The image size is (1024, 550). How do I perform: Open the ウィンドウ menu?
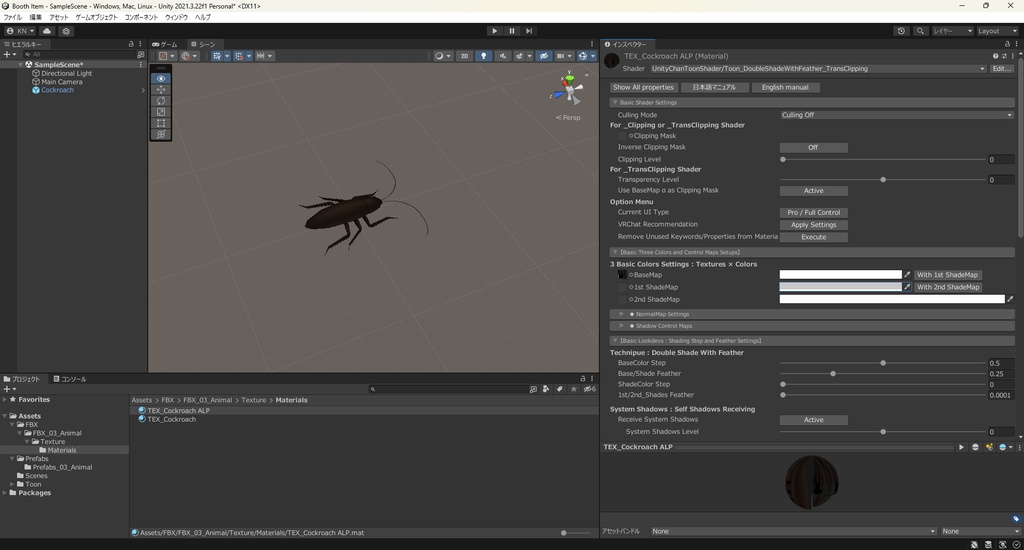(x=176, y=17)
